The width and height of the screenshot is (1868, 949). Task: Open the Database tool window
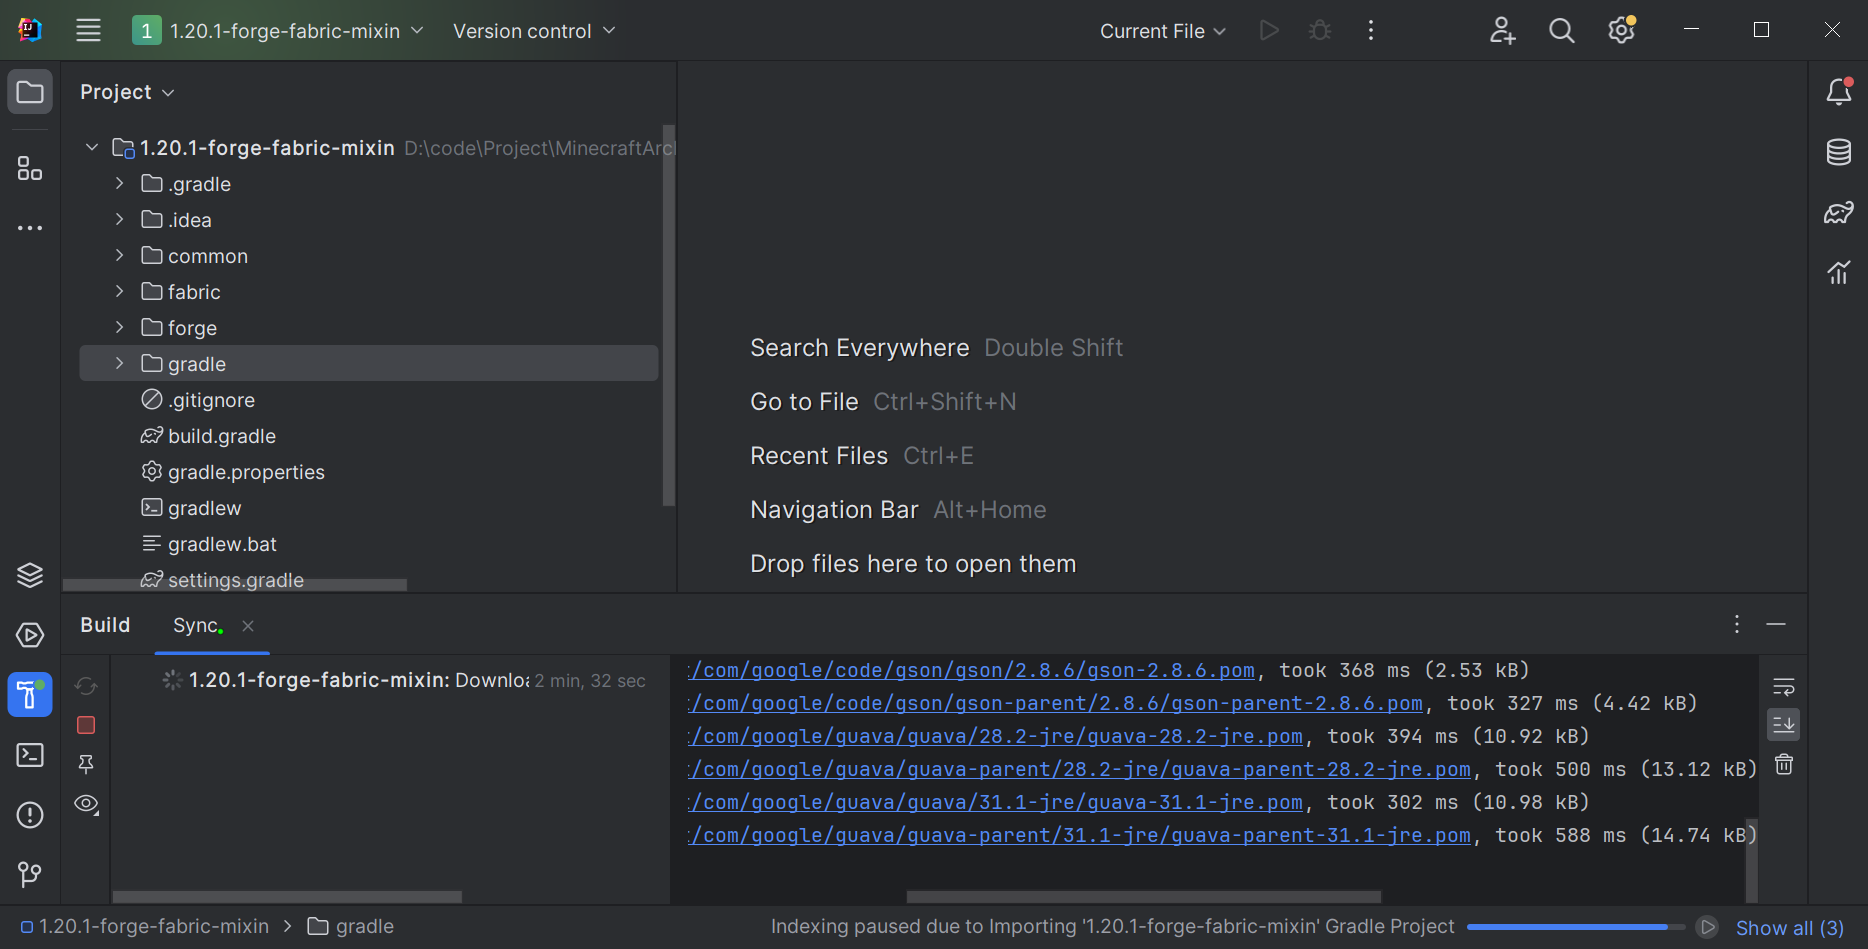click(1839, 152)
